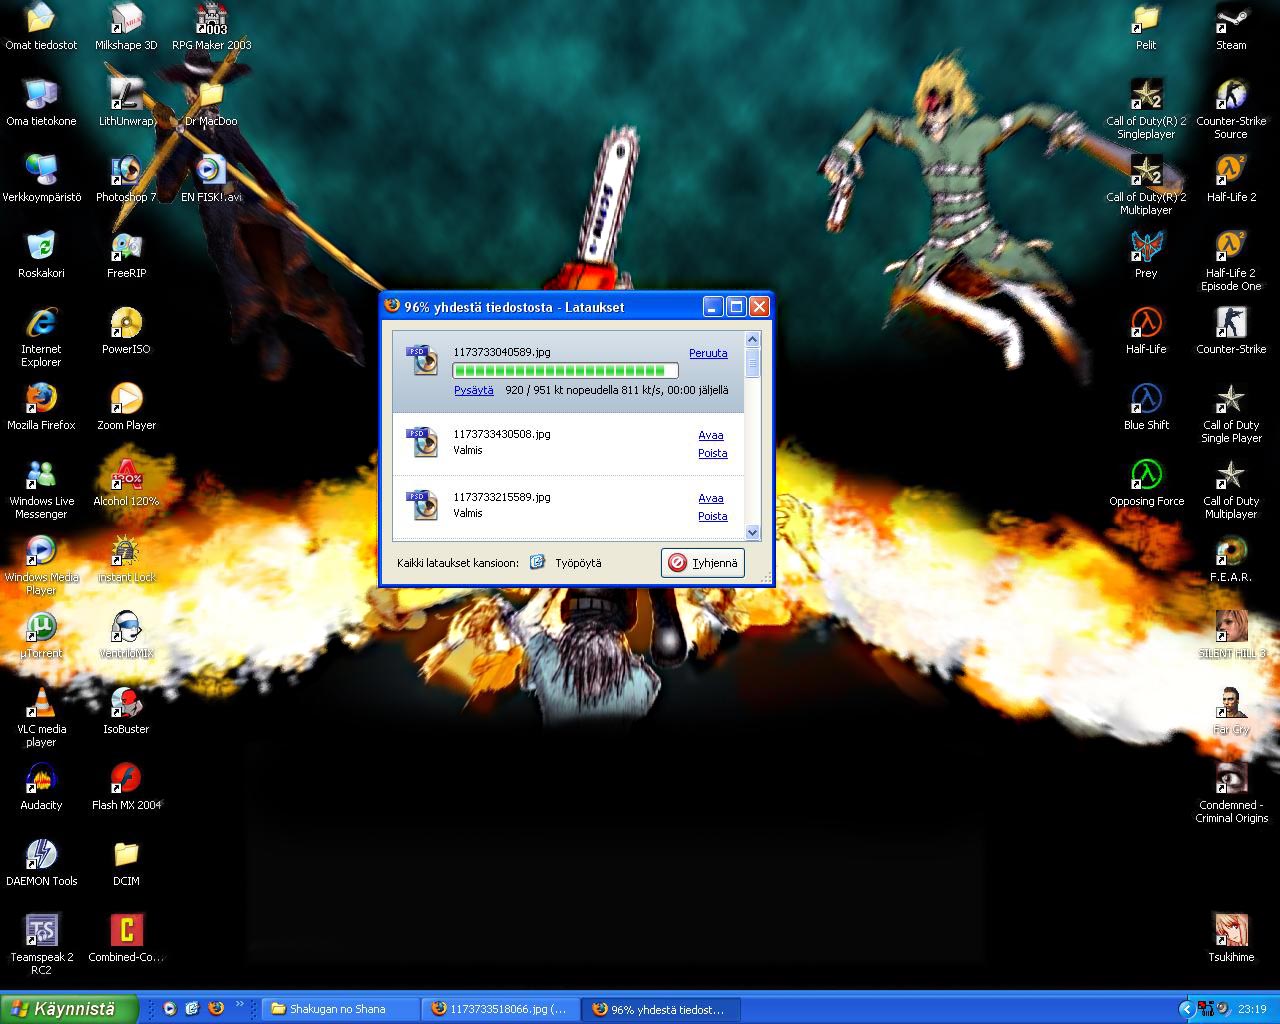Click the 96% yhdestä tiedost... taskbar button
Image resolution: width=1280 pixels, height=1024 pixels.
[661, 1009]
